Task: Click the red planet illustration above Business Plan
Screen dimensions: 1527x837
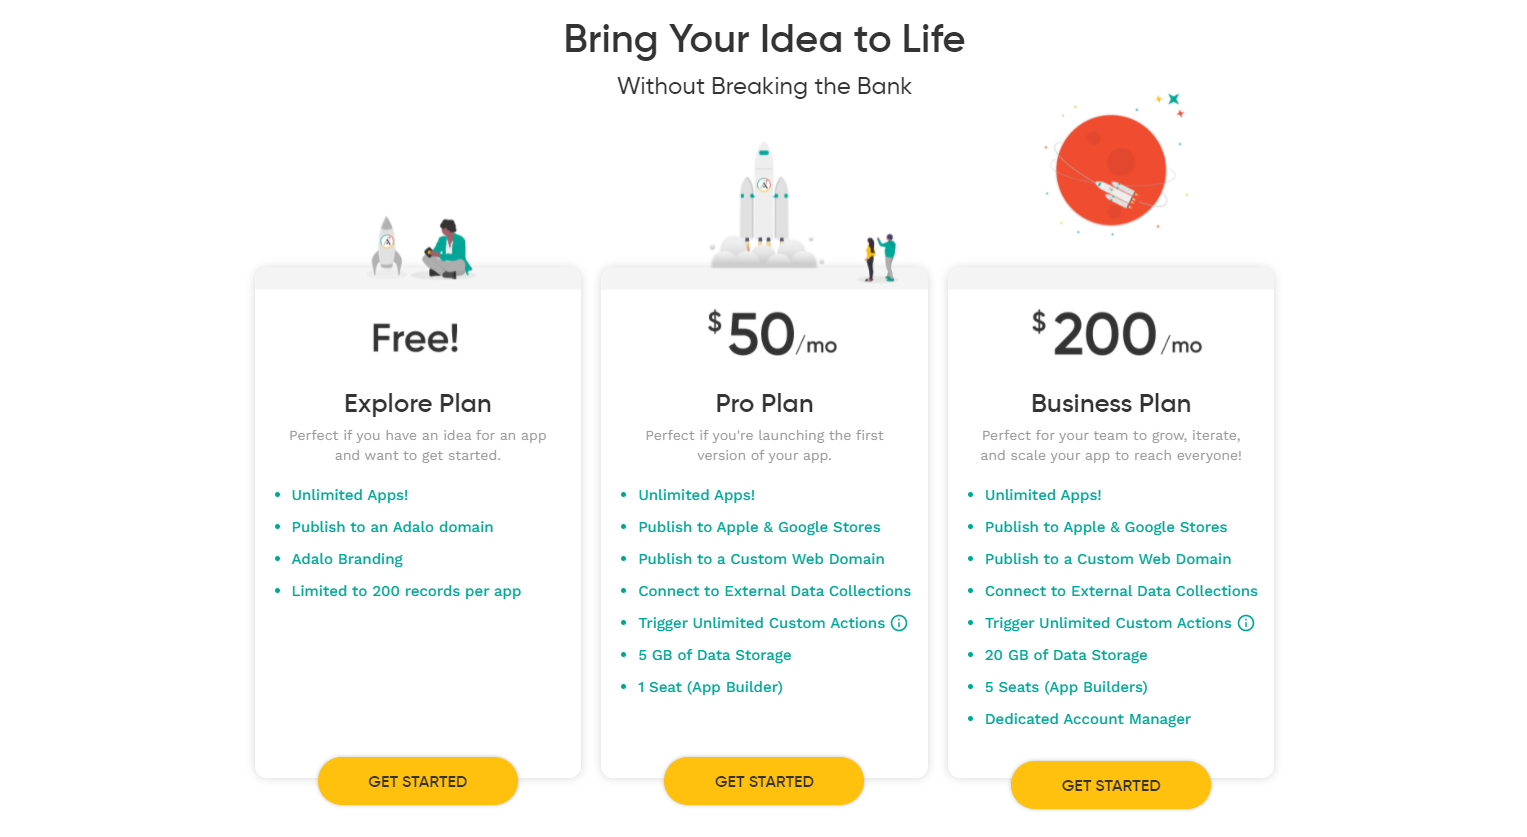Action: pyautogui.click(x=1111, y=170)
